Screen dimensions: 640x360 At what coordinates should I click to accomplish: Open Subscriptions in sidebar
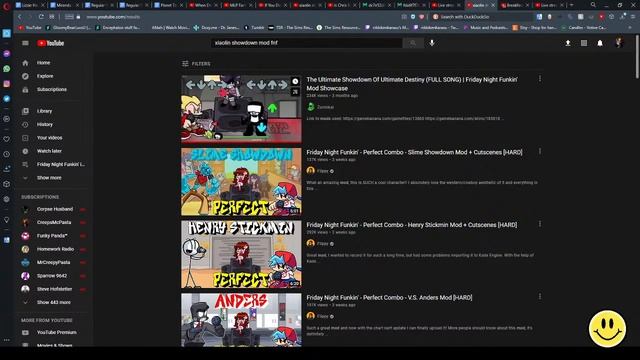point(51,89)
